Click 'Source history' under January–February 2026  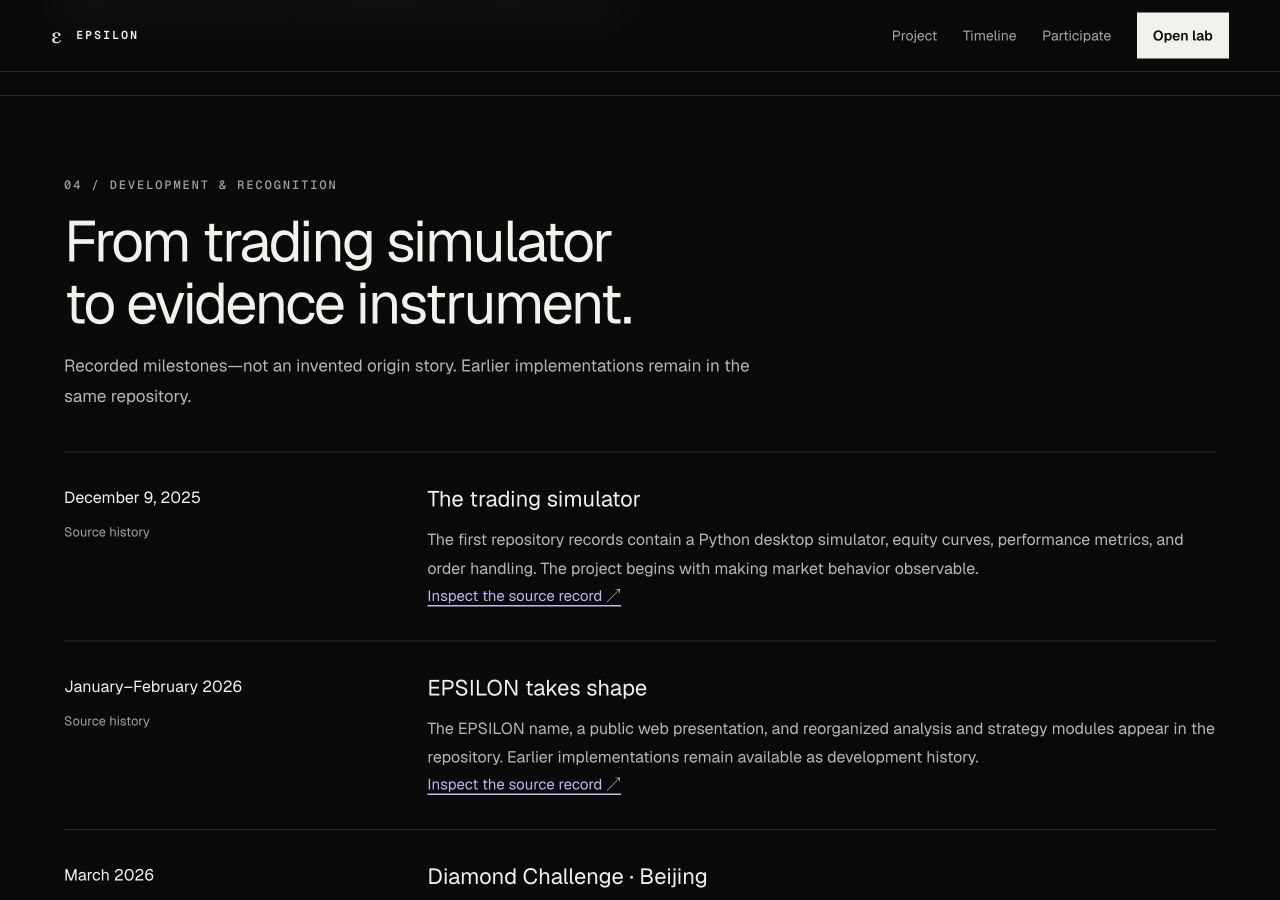[x=107, y=721]
